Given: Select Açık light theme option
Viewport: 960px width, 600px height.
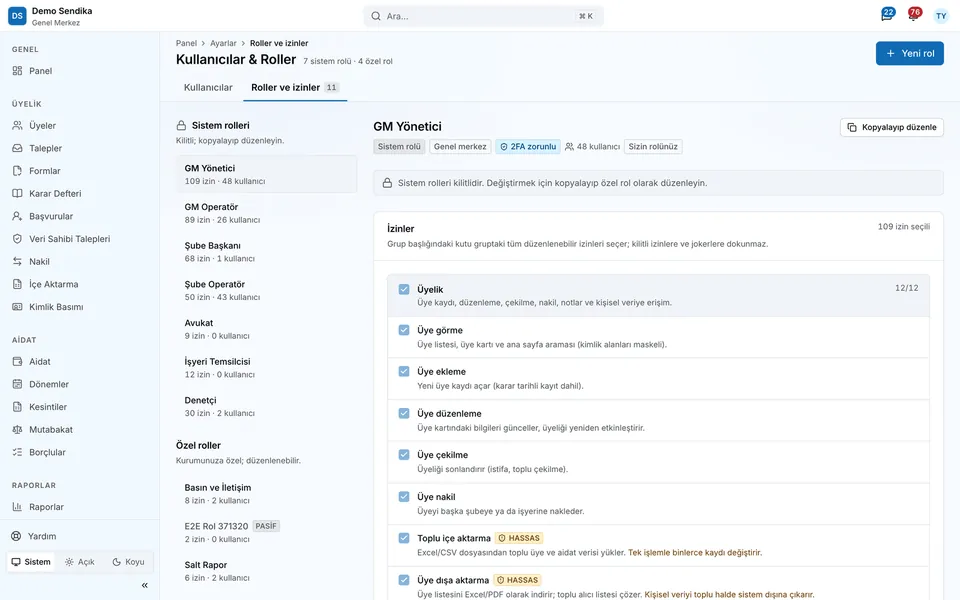Looking at the screenshot, I should [x=80, y=562].
